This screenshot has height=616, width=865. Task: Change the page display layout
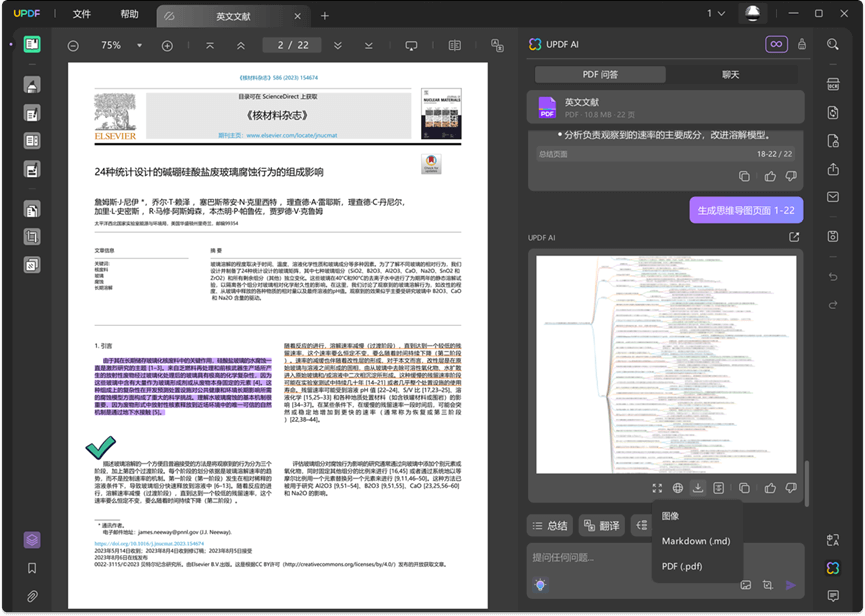[x=455, y=46]
